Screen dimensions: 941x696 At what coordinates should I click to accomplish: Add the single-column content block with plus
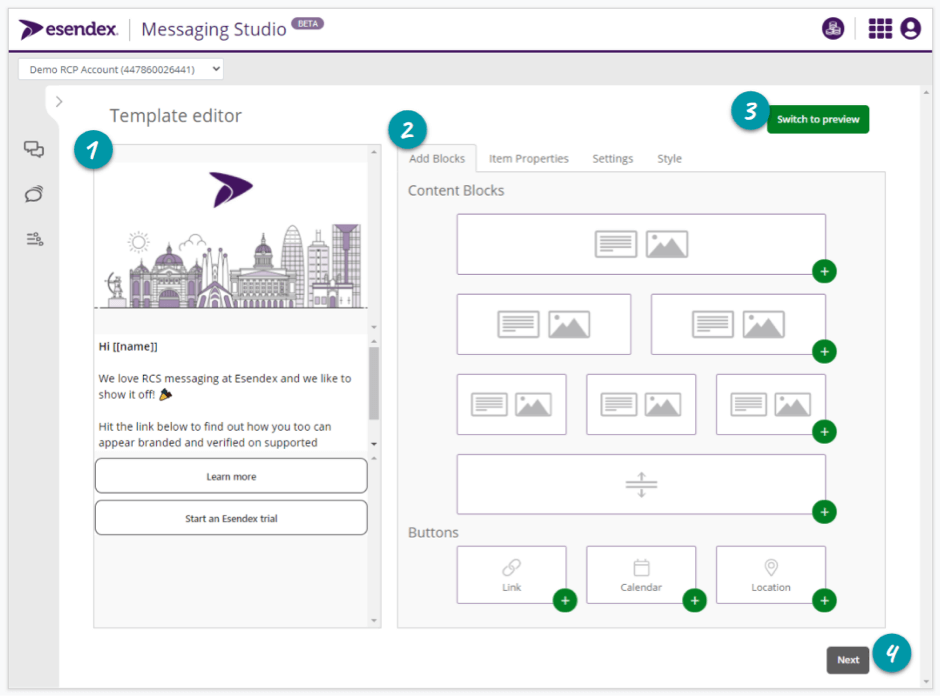click(824, 271)
